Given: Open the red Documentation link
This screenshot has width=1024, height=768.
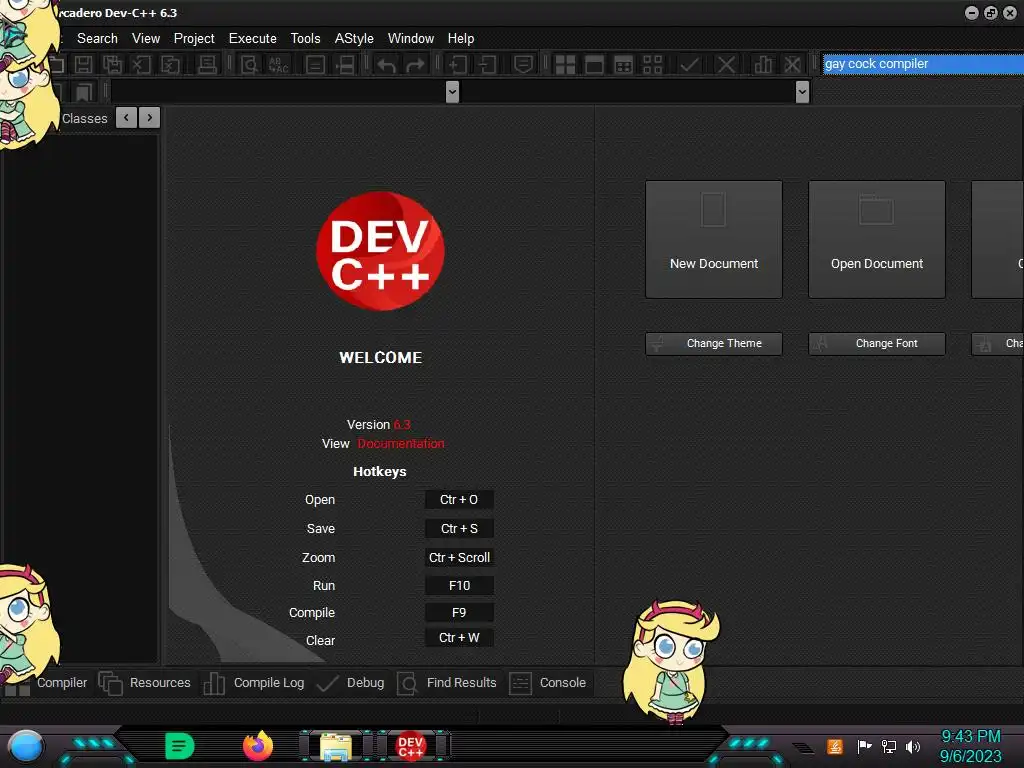Looking at the screenshot, I should pos(401,443).
